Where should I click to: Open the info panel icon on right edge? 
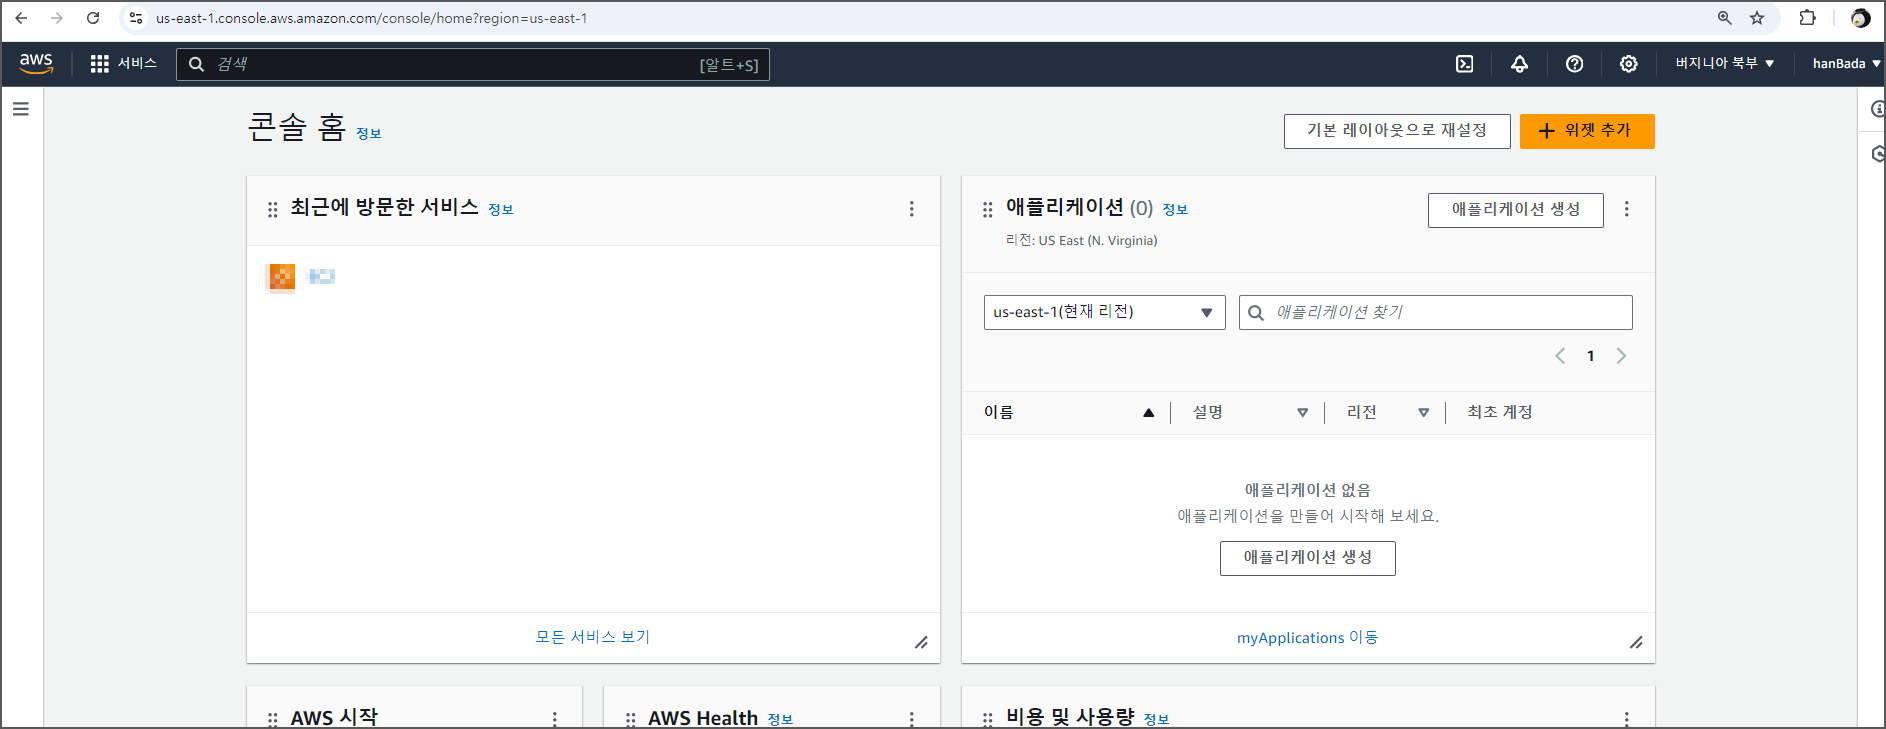[1877, 109]
